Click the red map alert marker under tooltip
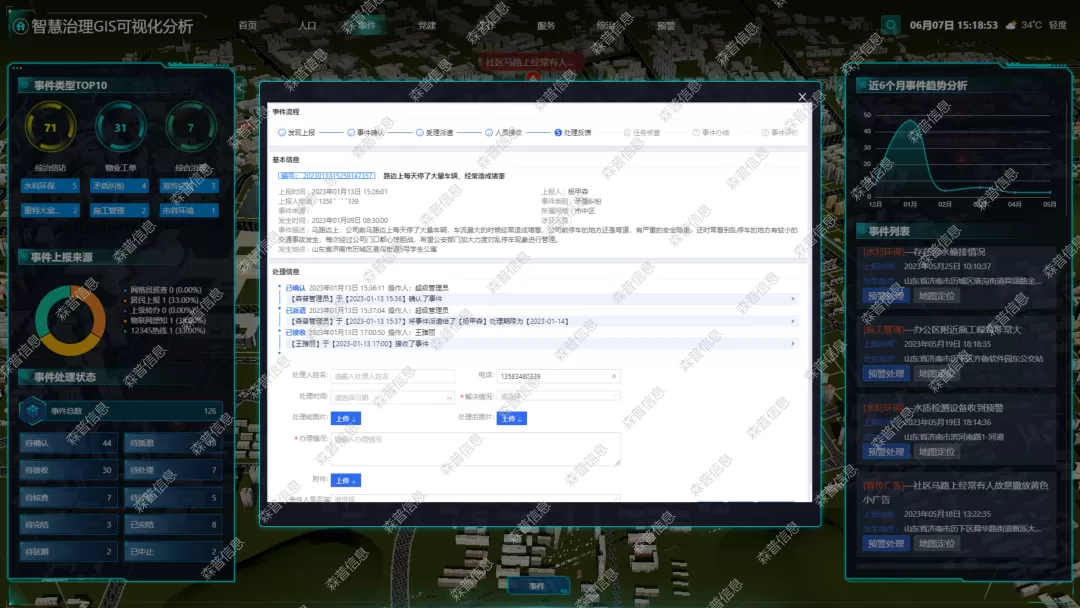Screen dimensions: 1080x608 click(532, 78)
